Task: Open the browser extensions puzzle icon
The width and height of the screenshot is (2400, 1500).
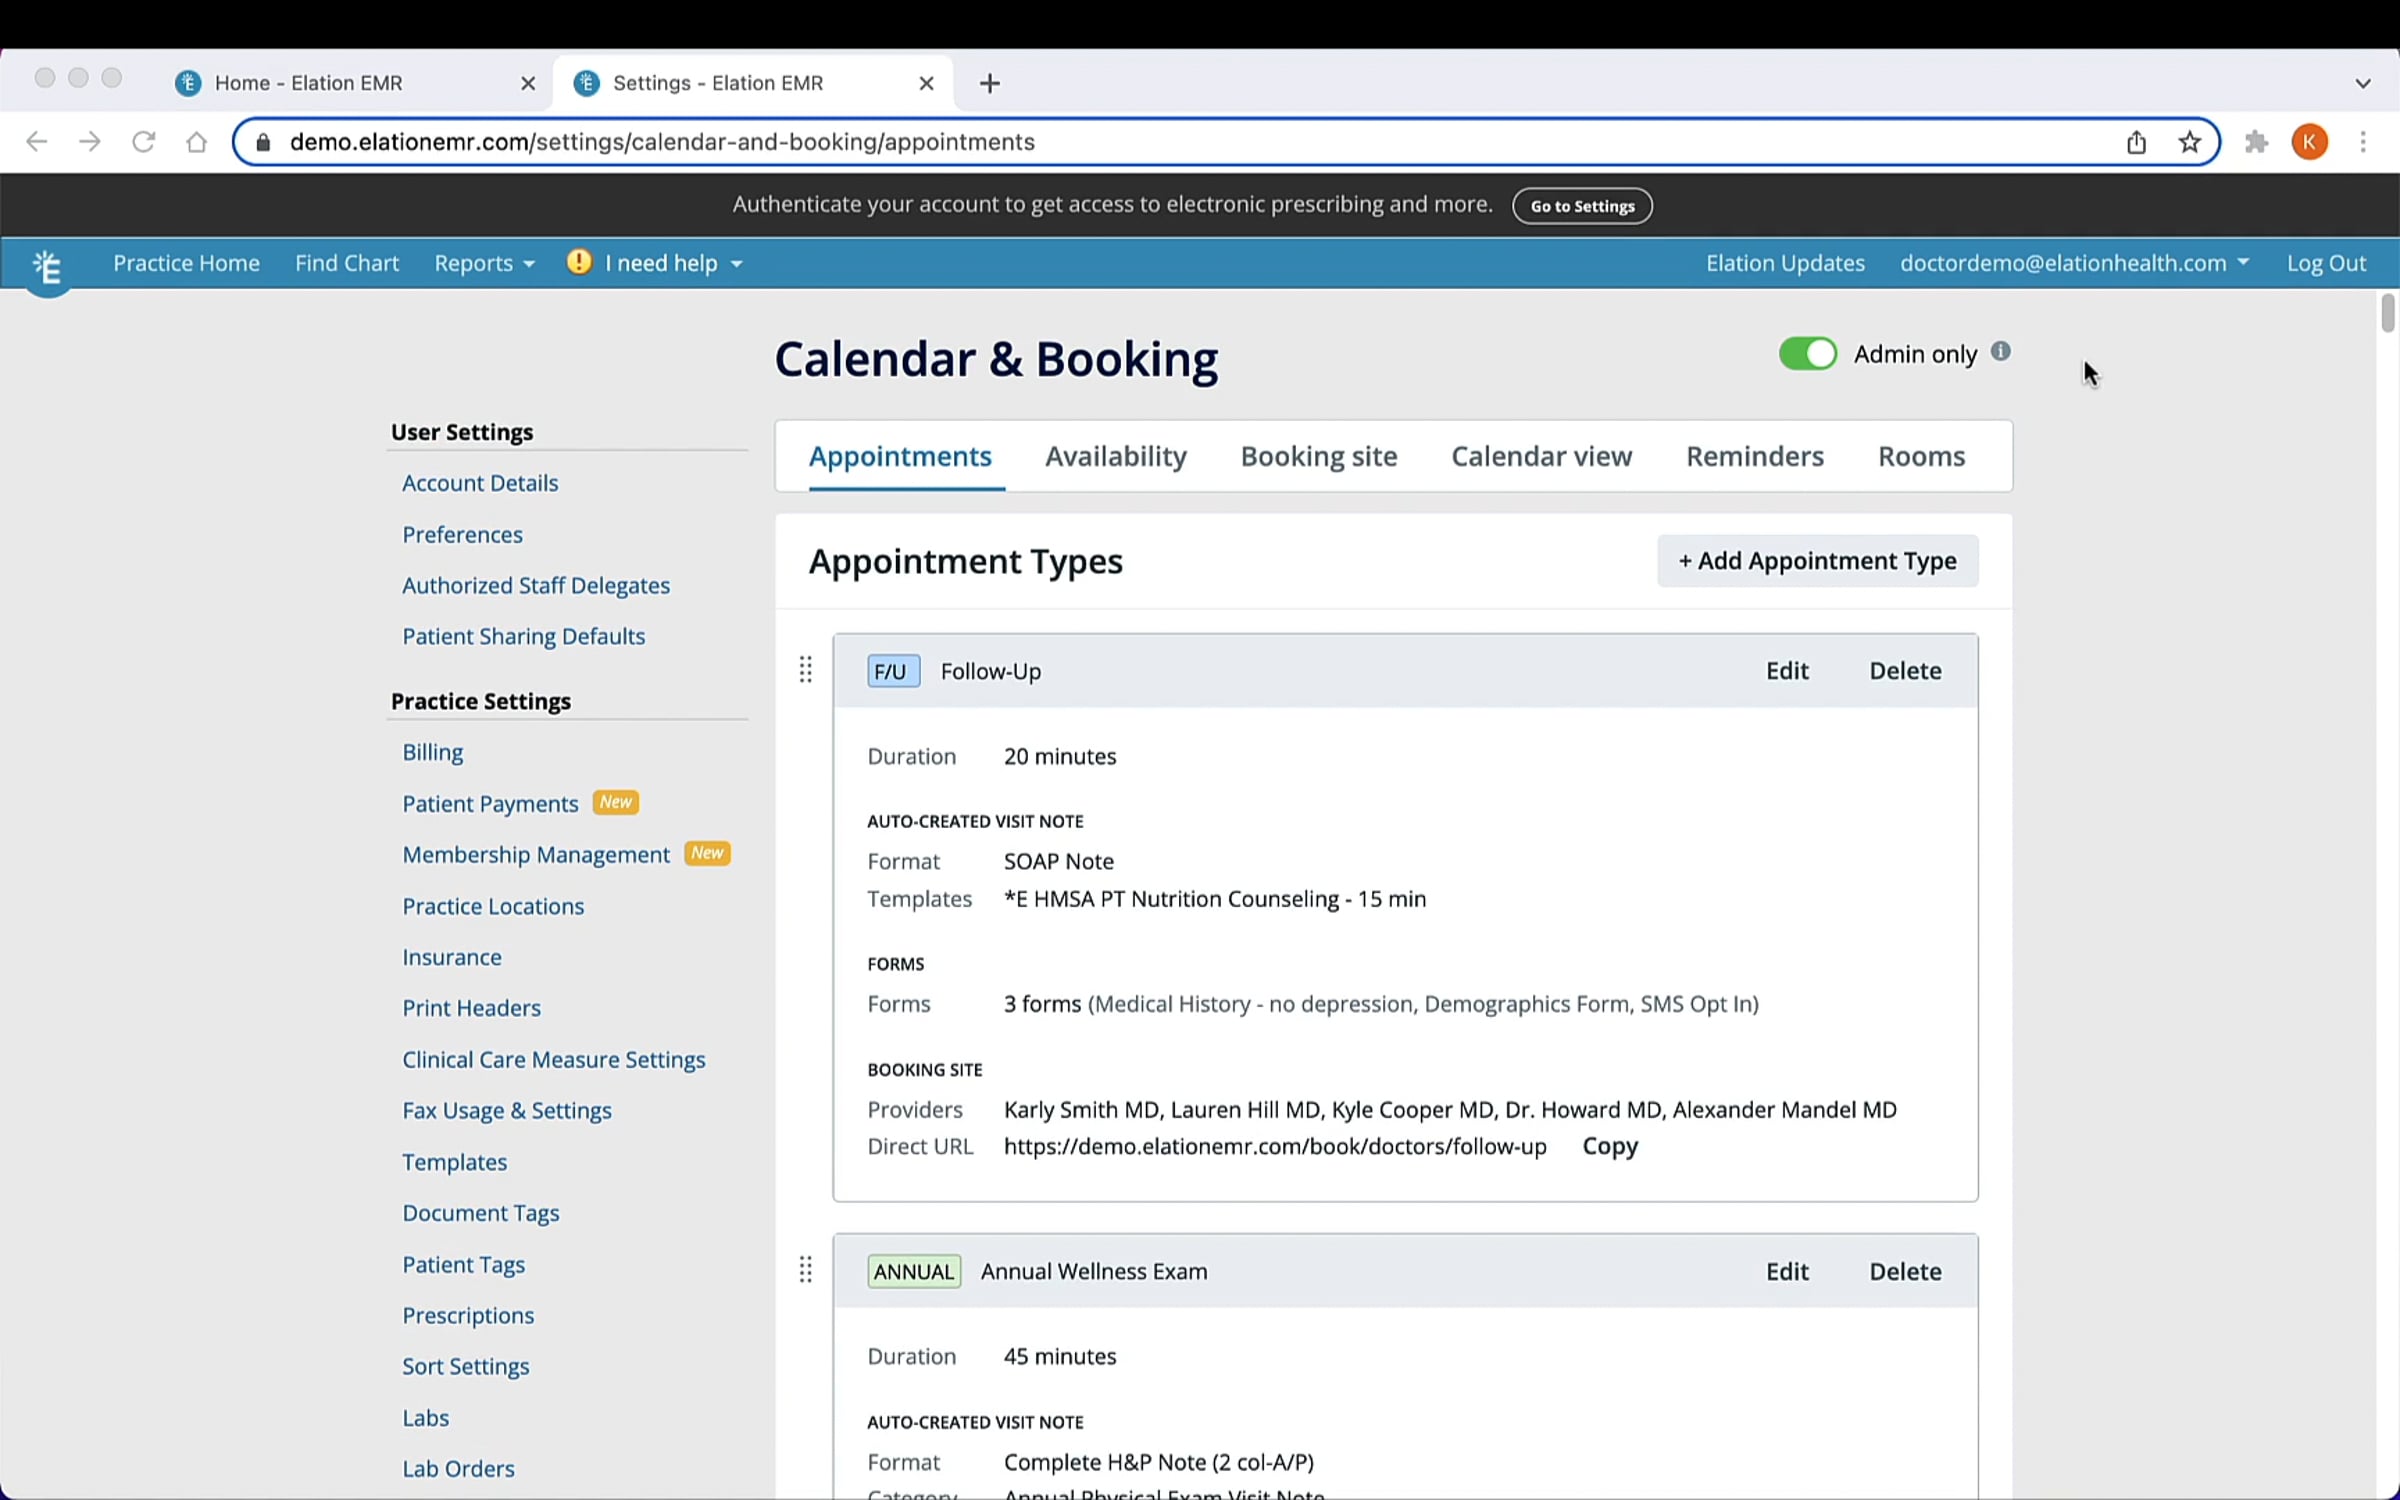Action: [2256, 142]
